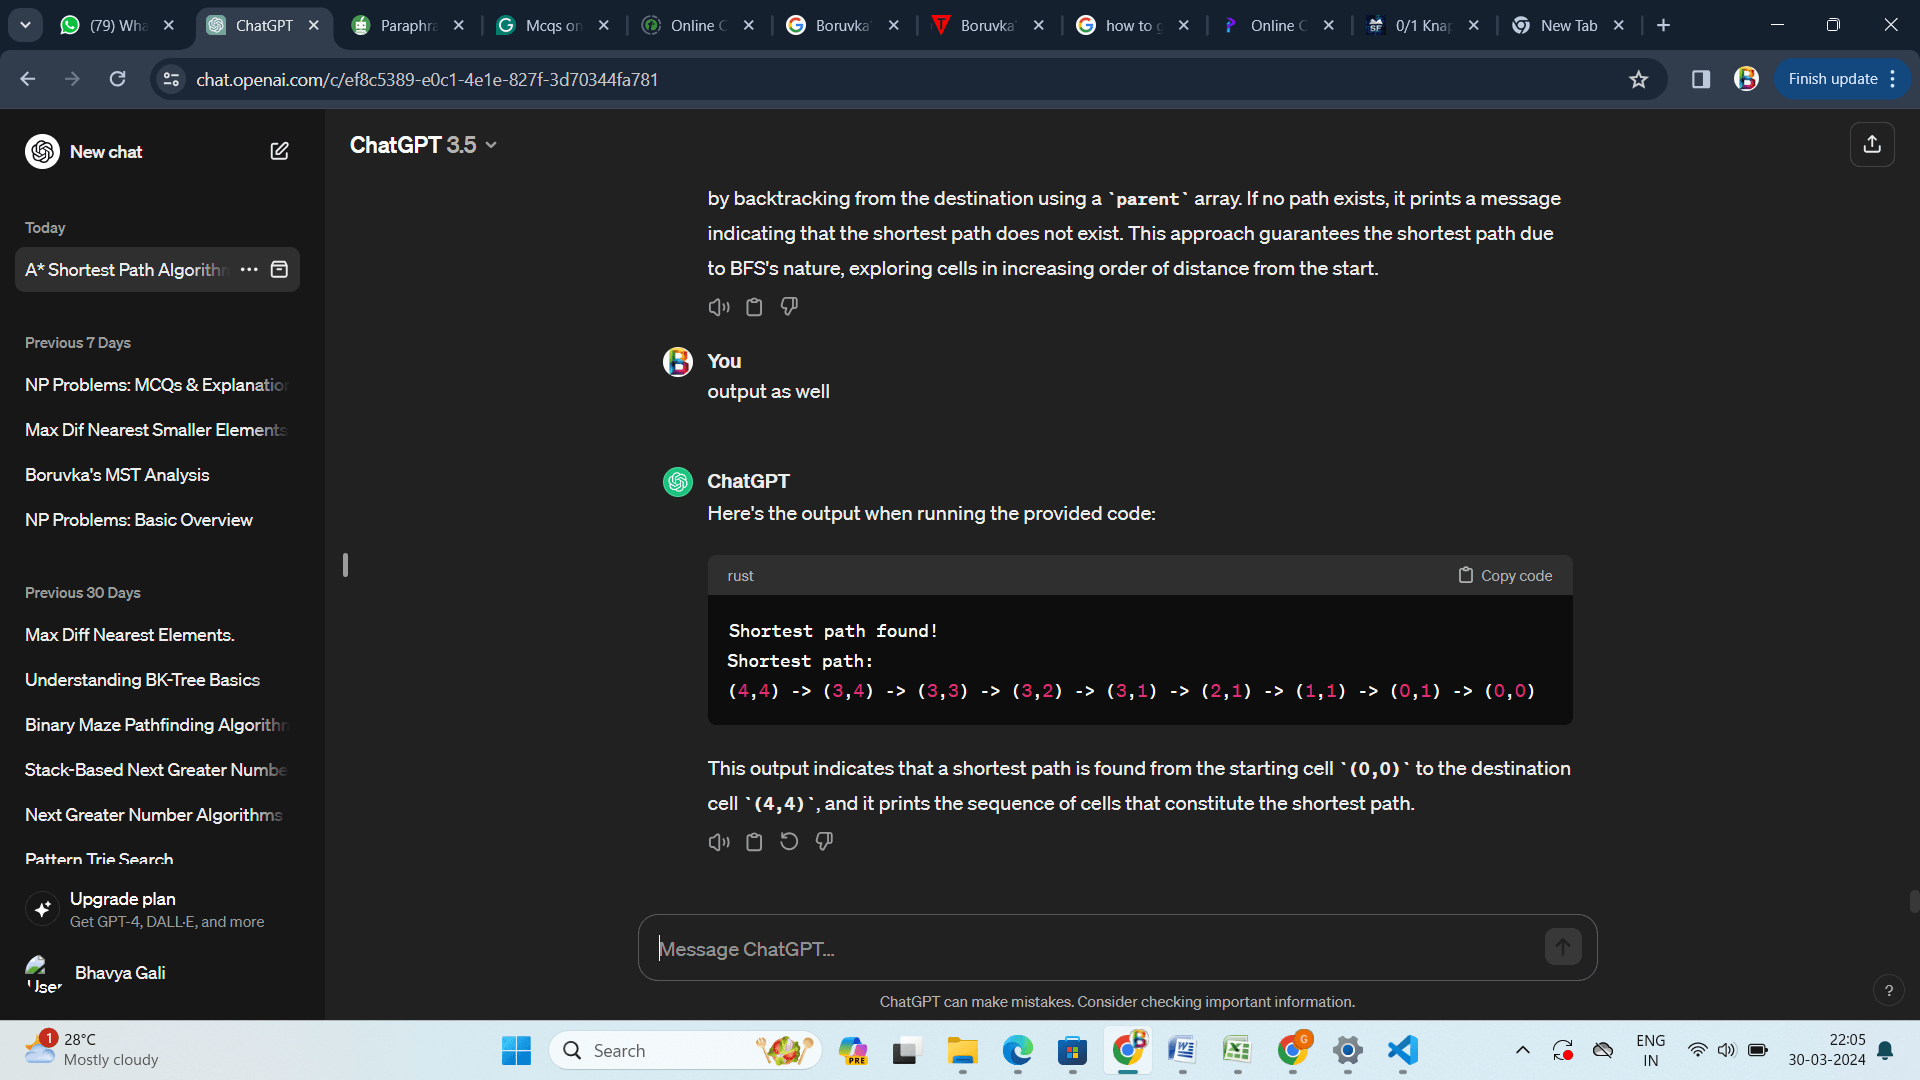The image size is (1920, 1080).
Task: Open a new browser tab with plus
Action: tap(1663, 25)
